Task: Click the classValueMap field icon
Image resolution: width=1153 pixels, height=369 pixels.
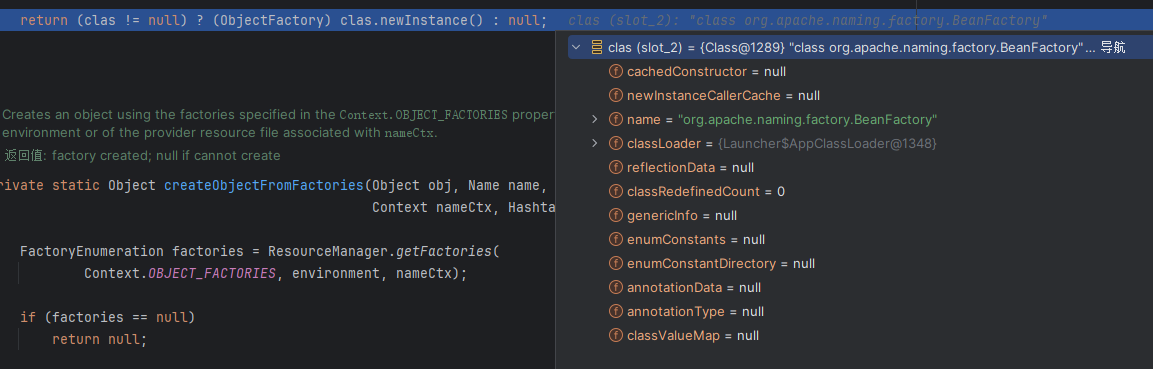Action: tap(615, 335)
